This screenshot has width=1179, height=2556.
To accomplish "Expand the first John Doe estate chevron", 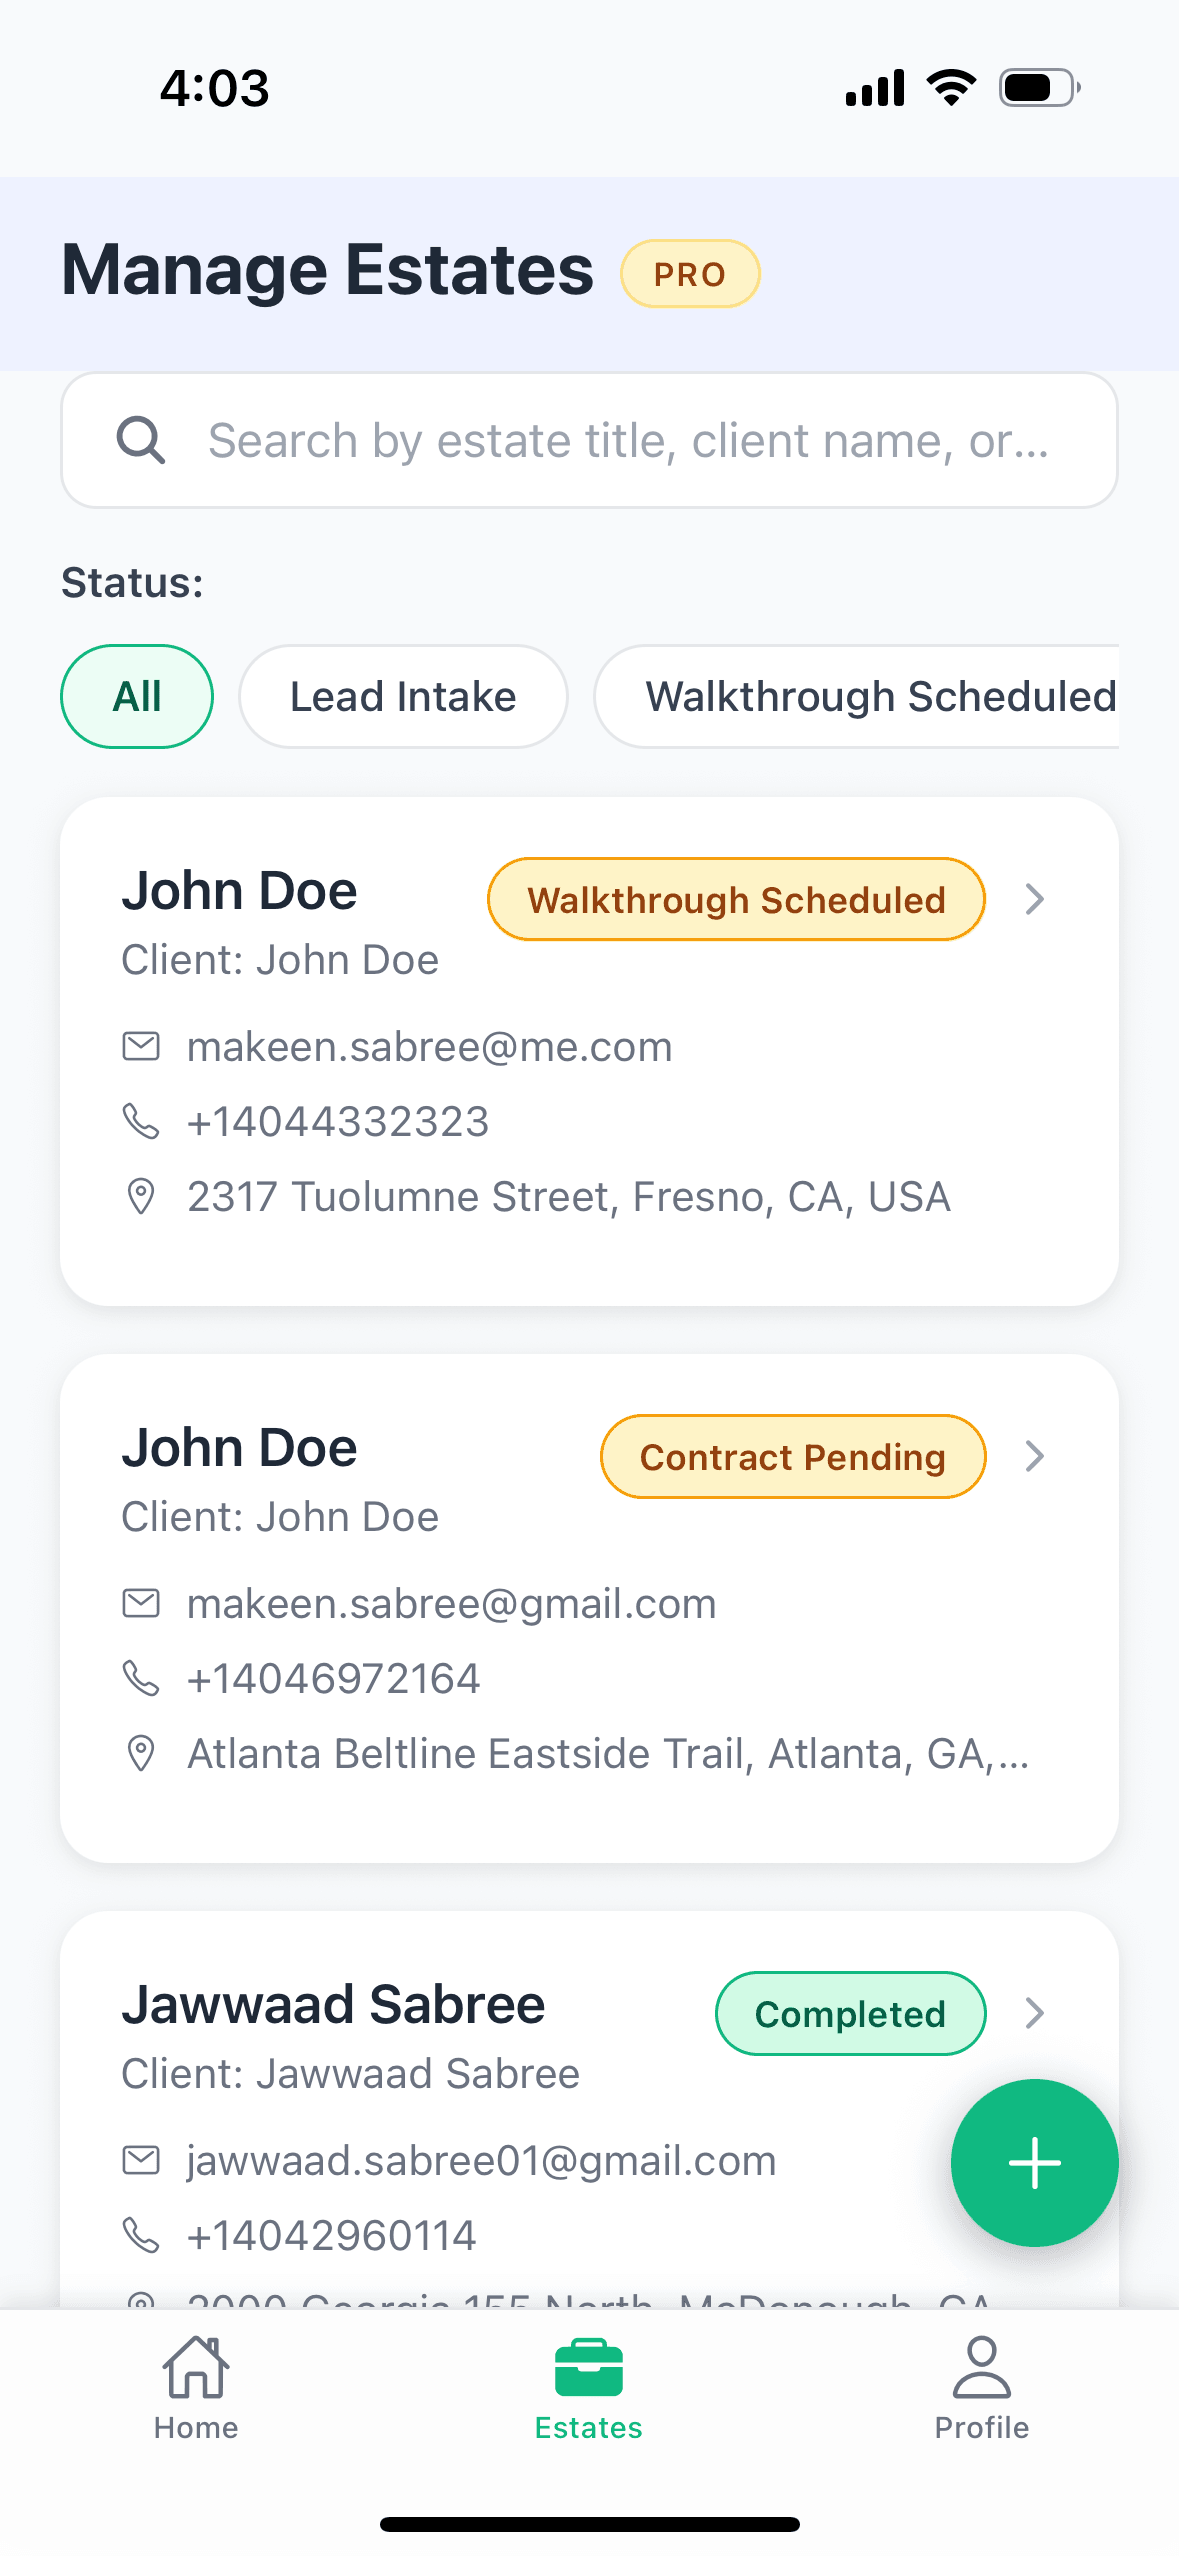I will coord(1035,899).
